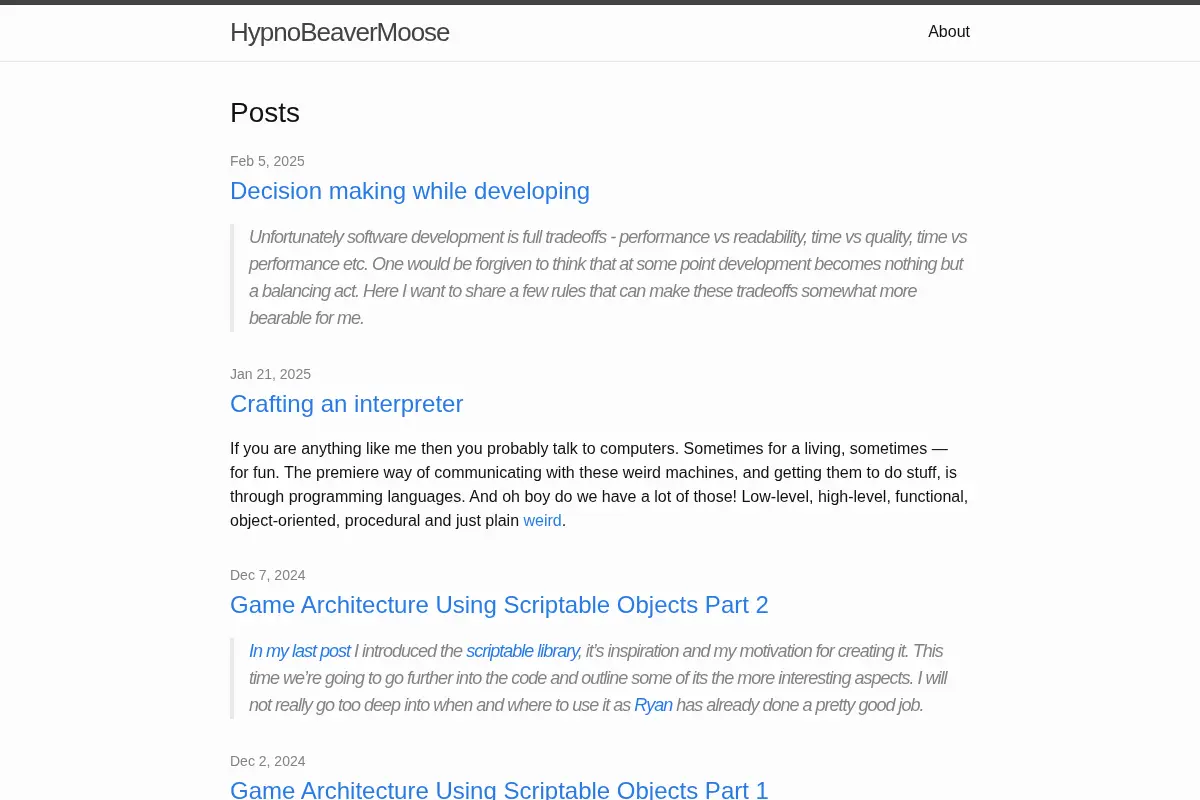Open Game Architecture Using Scriptable Objects Part 2
The height and width of the screenshot is (800, 1200).
pos(499,605)
